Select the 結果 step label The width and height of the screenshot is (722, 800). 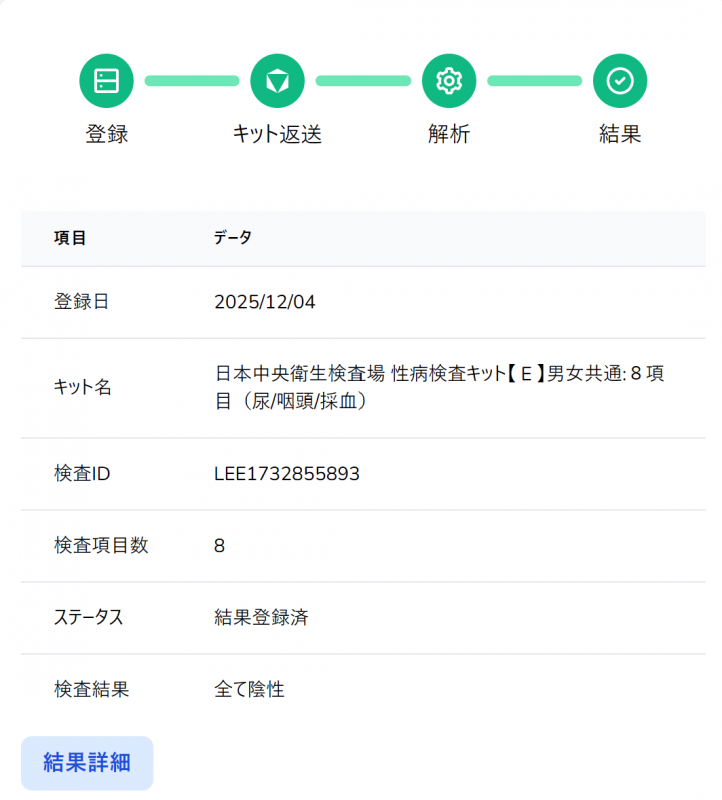[620, 134]
